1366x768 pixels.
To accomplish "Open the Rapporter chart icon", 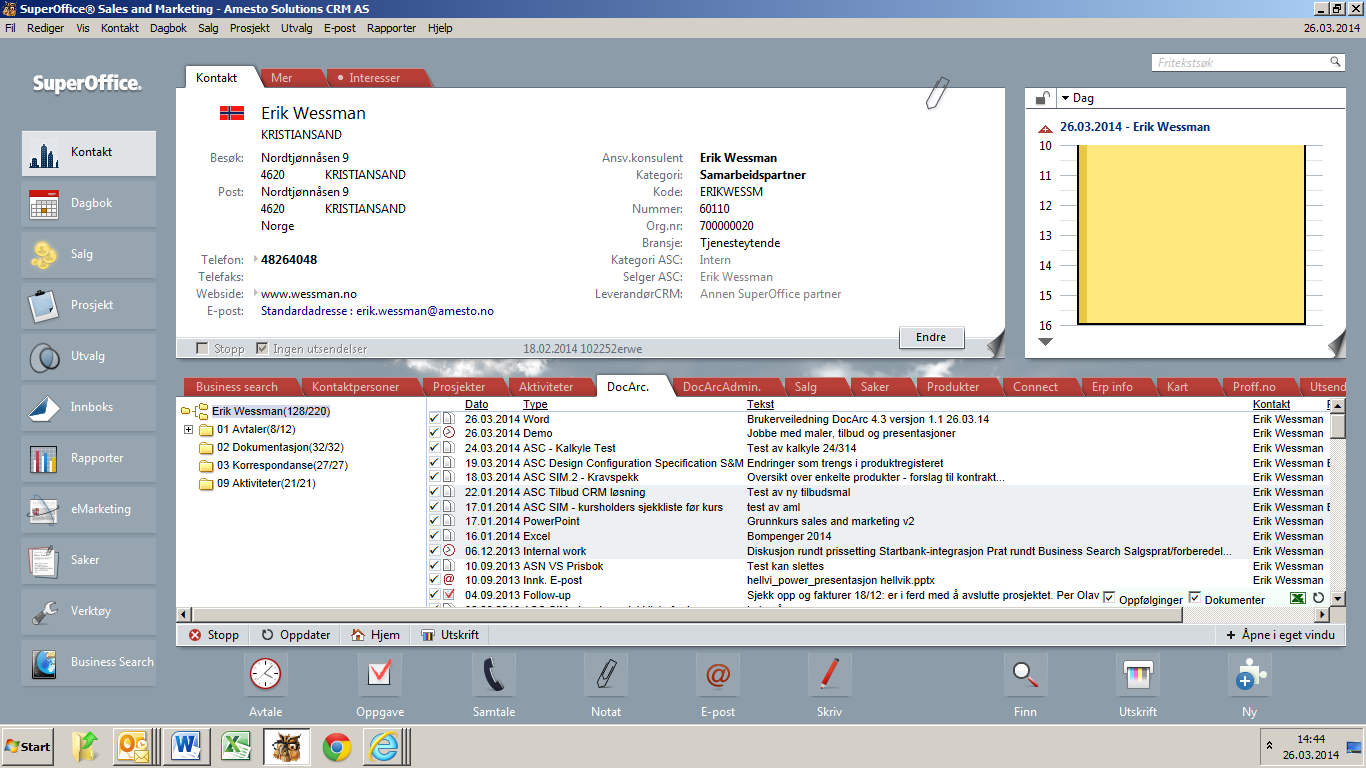I will pos(44,459).
